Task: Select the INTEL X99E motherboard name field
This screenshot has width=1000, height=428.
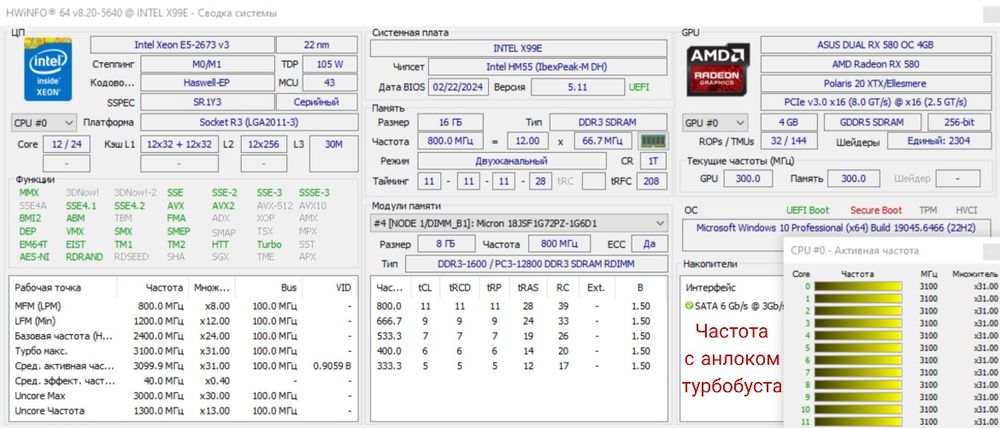Action: [518, 48]
